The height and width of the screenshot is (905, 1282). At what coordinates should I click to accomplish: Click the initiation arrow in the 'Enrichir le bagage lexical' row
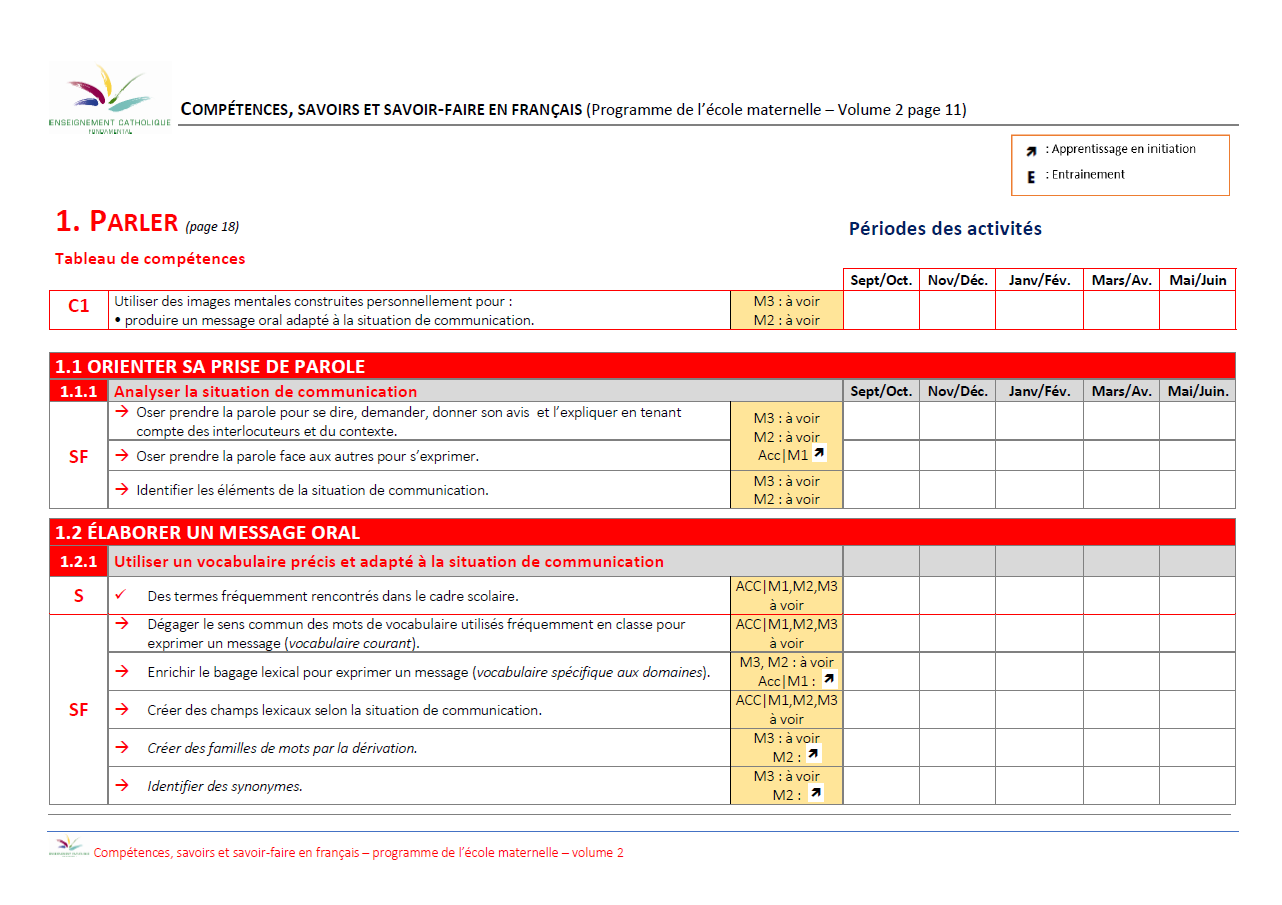(x=828, y=679)
